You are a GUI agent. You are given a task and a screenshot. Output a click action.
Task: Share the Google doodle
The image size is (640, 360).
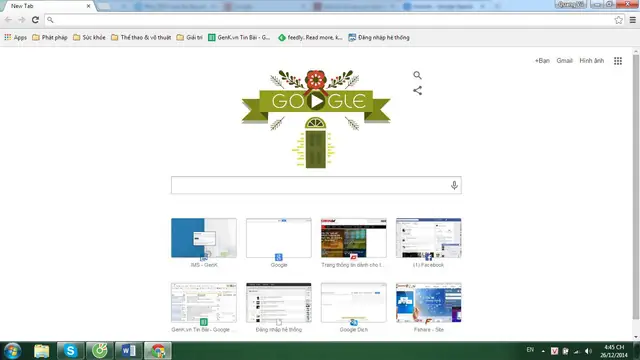tap(417, 91)
